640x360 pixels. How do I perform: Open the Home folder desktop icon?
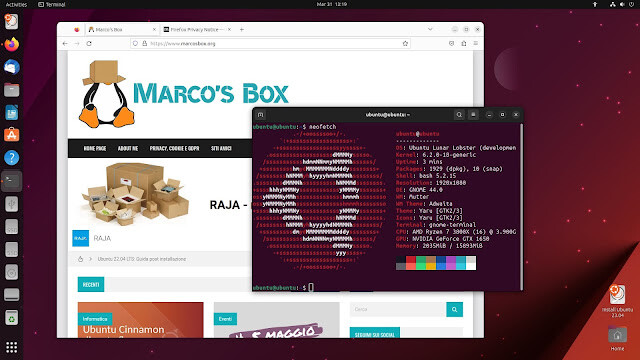(617, 339)
